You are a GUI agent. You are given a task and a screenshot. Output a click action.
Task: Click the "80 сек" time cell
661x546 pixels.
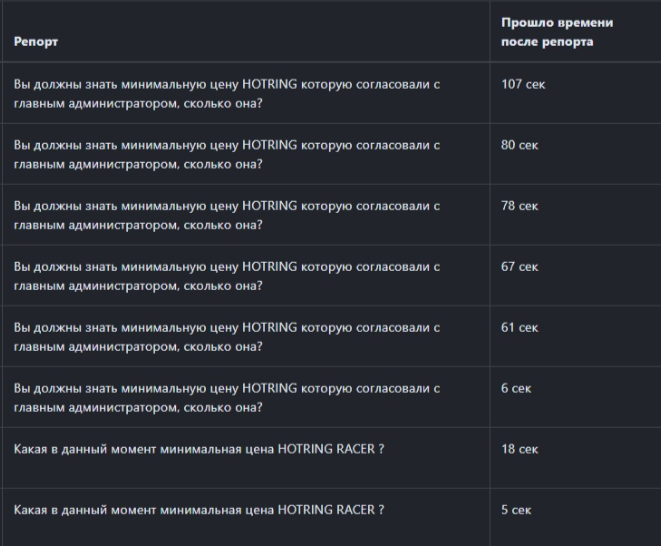coord(519,145)
